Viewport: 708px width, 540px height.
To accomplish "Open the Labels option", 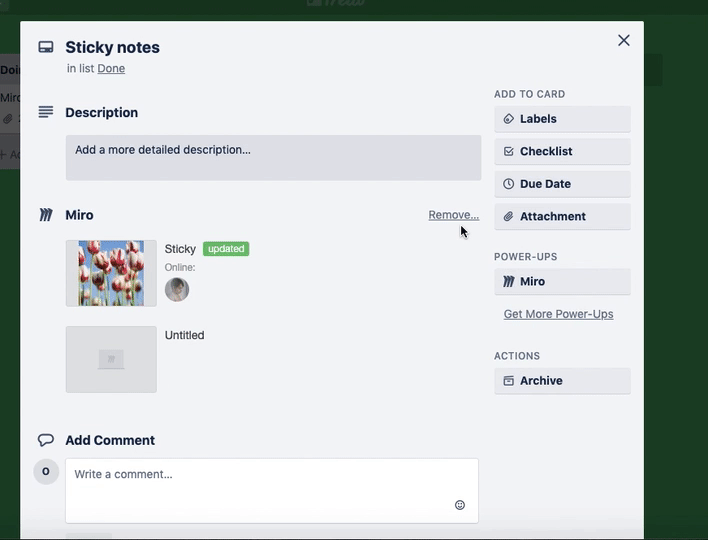I will point(562,119).
